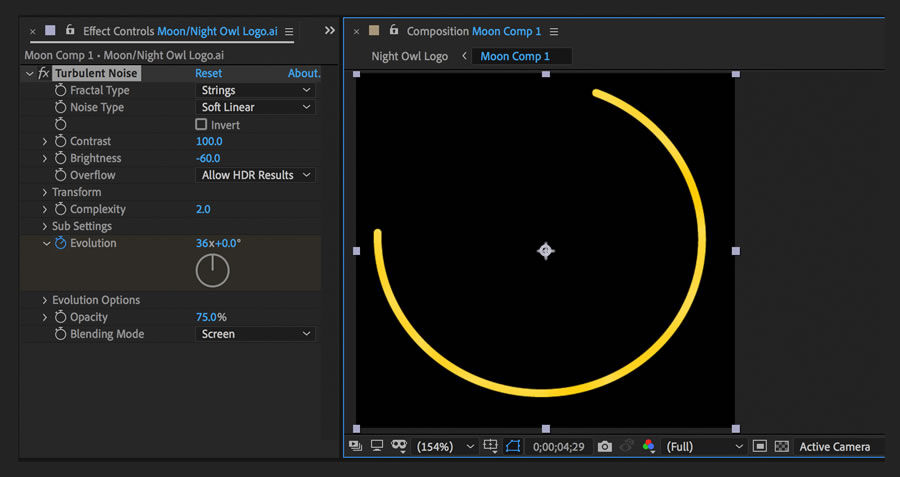The height and width of the screenshot is (477, 900).
Task: Take a snapshot with camera icon
Action: pos(604,447)
